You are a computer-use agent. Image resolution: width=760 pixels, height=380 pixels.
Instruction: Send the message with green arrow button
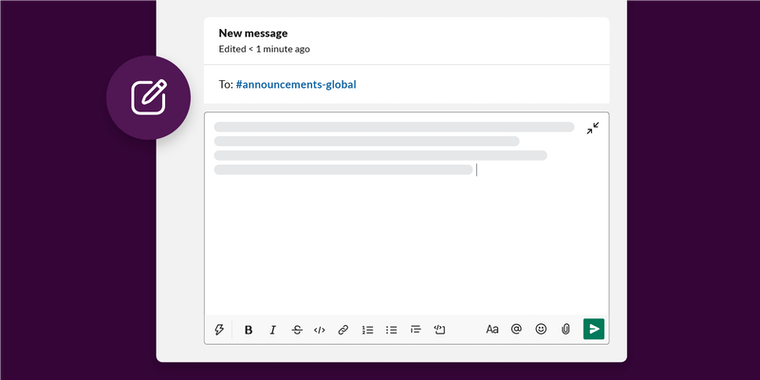tap(594, 329)
